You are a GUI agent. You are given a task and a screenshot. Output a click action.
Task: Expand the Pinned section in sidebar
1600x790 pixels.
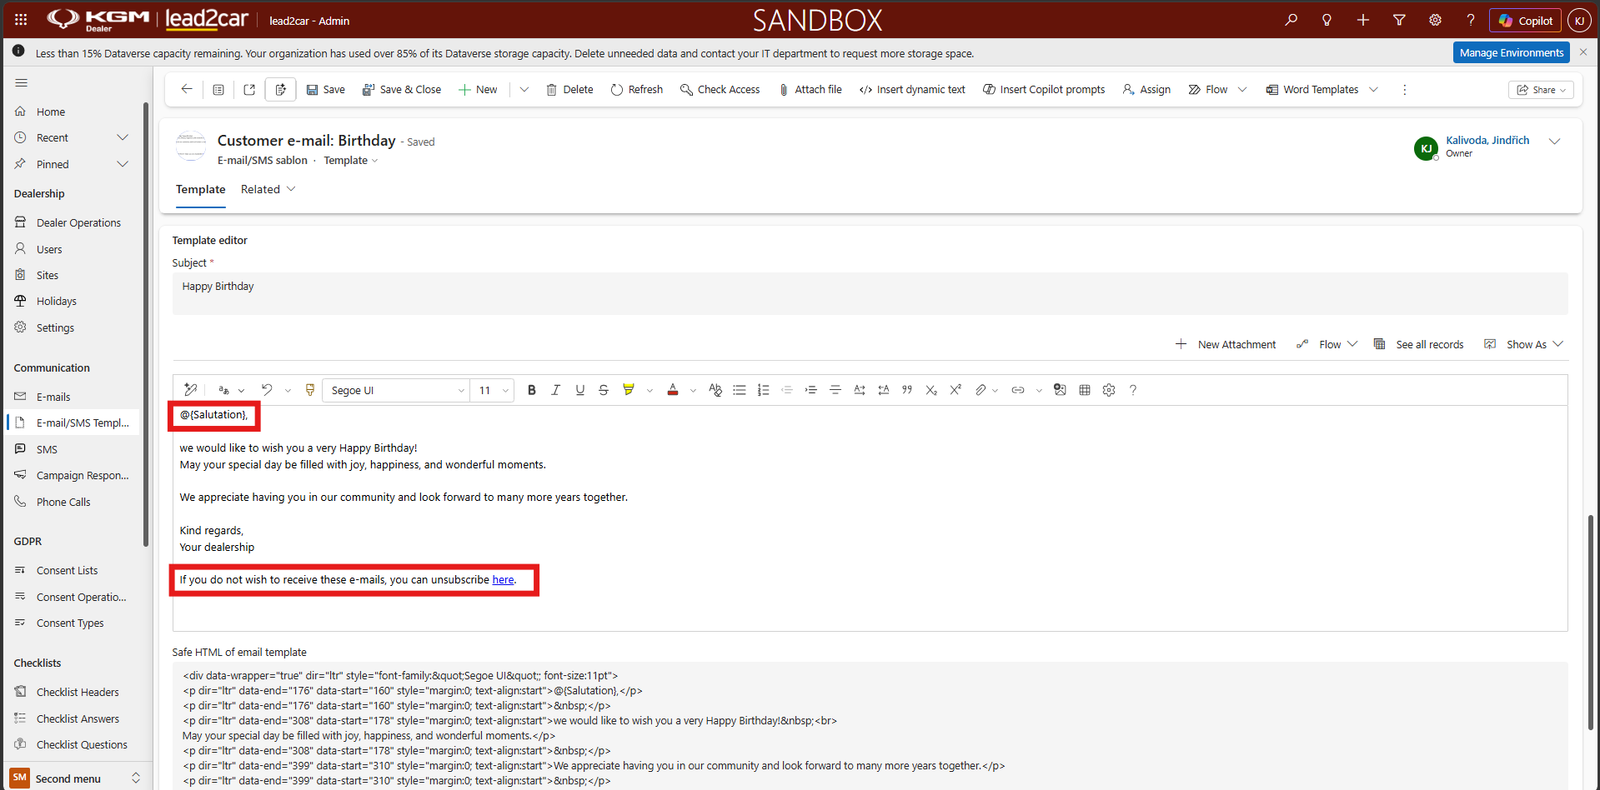(x=123, y=164)
